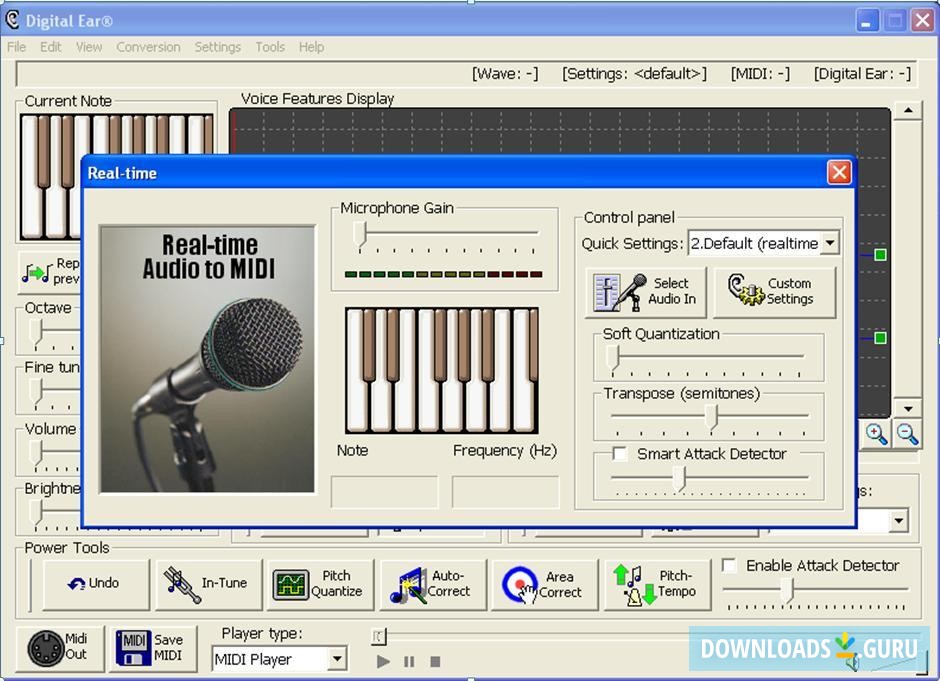Choose the Area Correct tool
Viewport: 940px width, 681px height.
click(543, 584)
